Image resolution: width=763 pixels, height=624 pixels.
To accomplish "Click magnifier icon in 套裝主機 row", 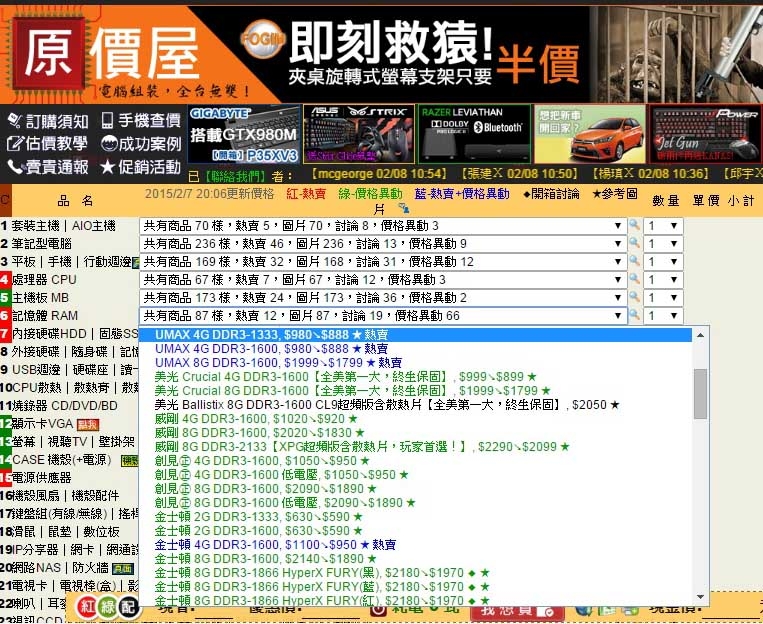I will pyautogui.click(x=634, y=225).
